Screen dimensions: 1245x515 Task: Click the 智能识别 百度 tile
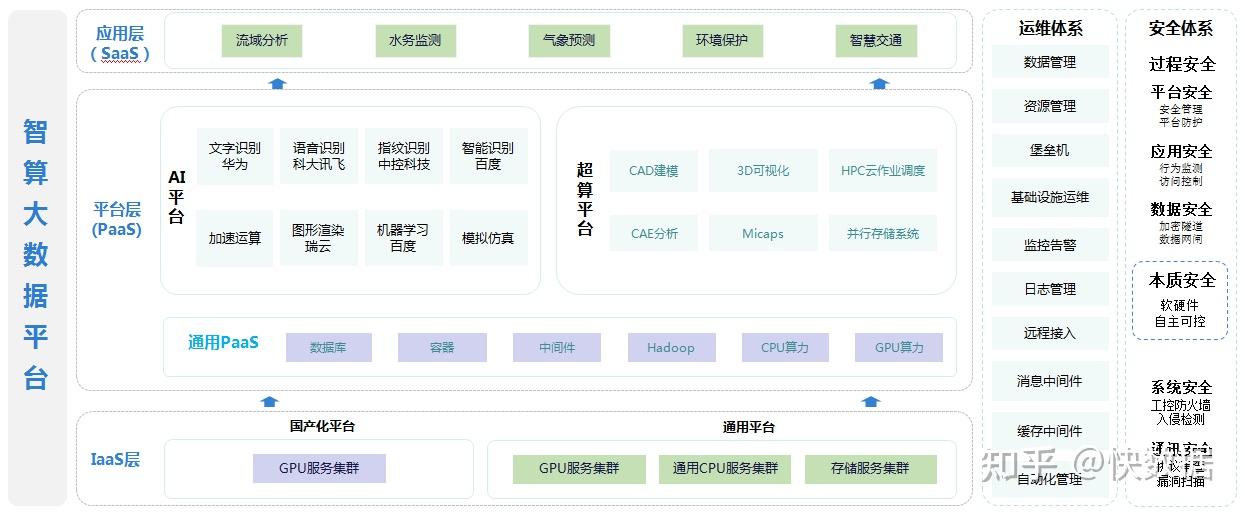[488, 156]
